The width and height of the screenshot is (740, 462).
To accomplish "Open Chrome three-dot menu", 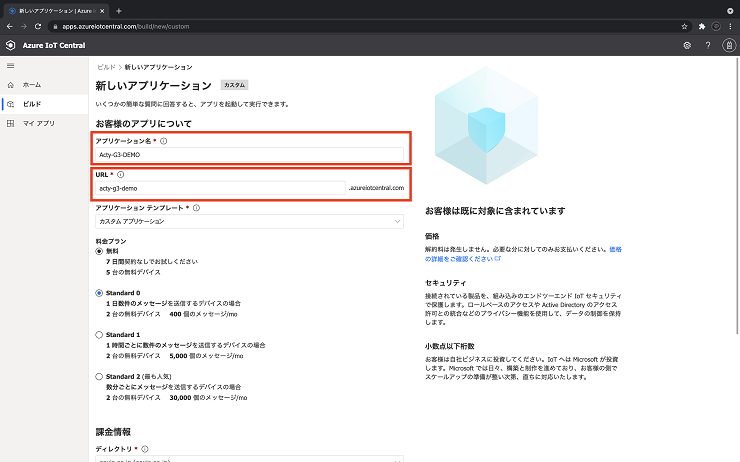I will 730,26.
